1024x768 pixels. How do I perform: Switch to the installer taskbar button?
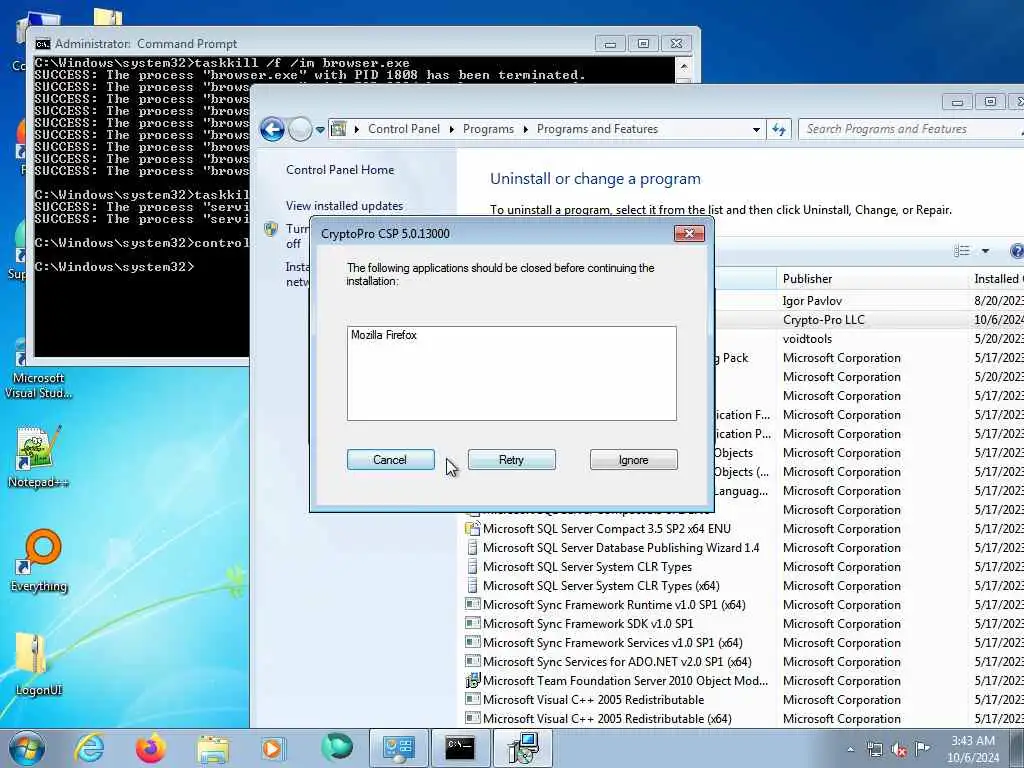pyautogui.click(x=522, y=748)
